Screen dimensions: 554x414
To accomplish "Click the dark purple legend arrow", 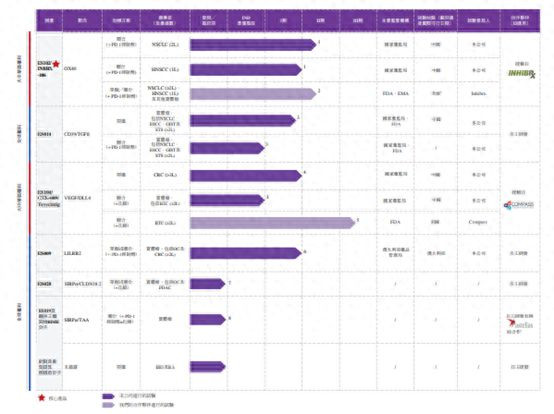I will 108,396.
